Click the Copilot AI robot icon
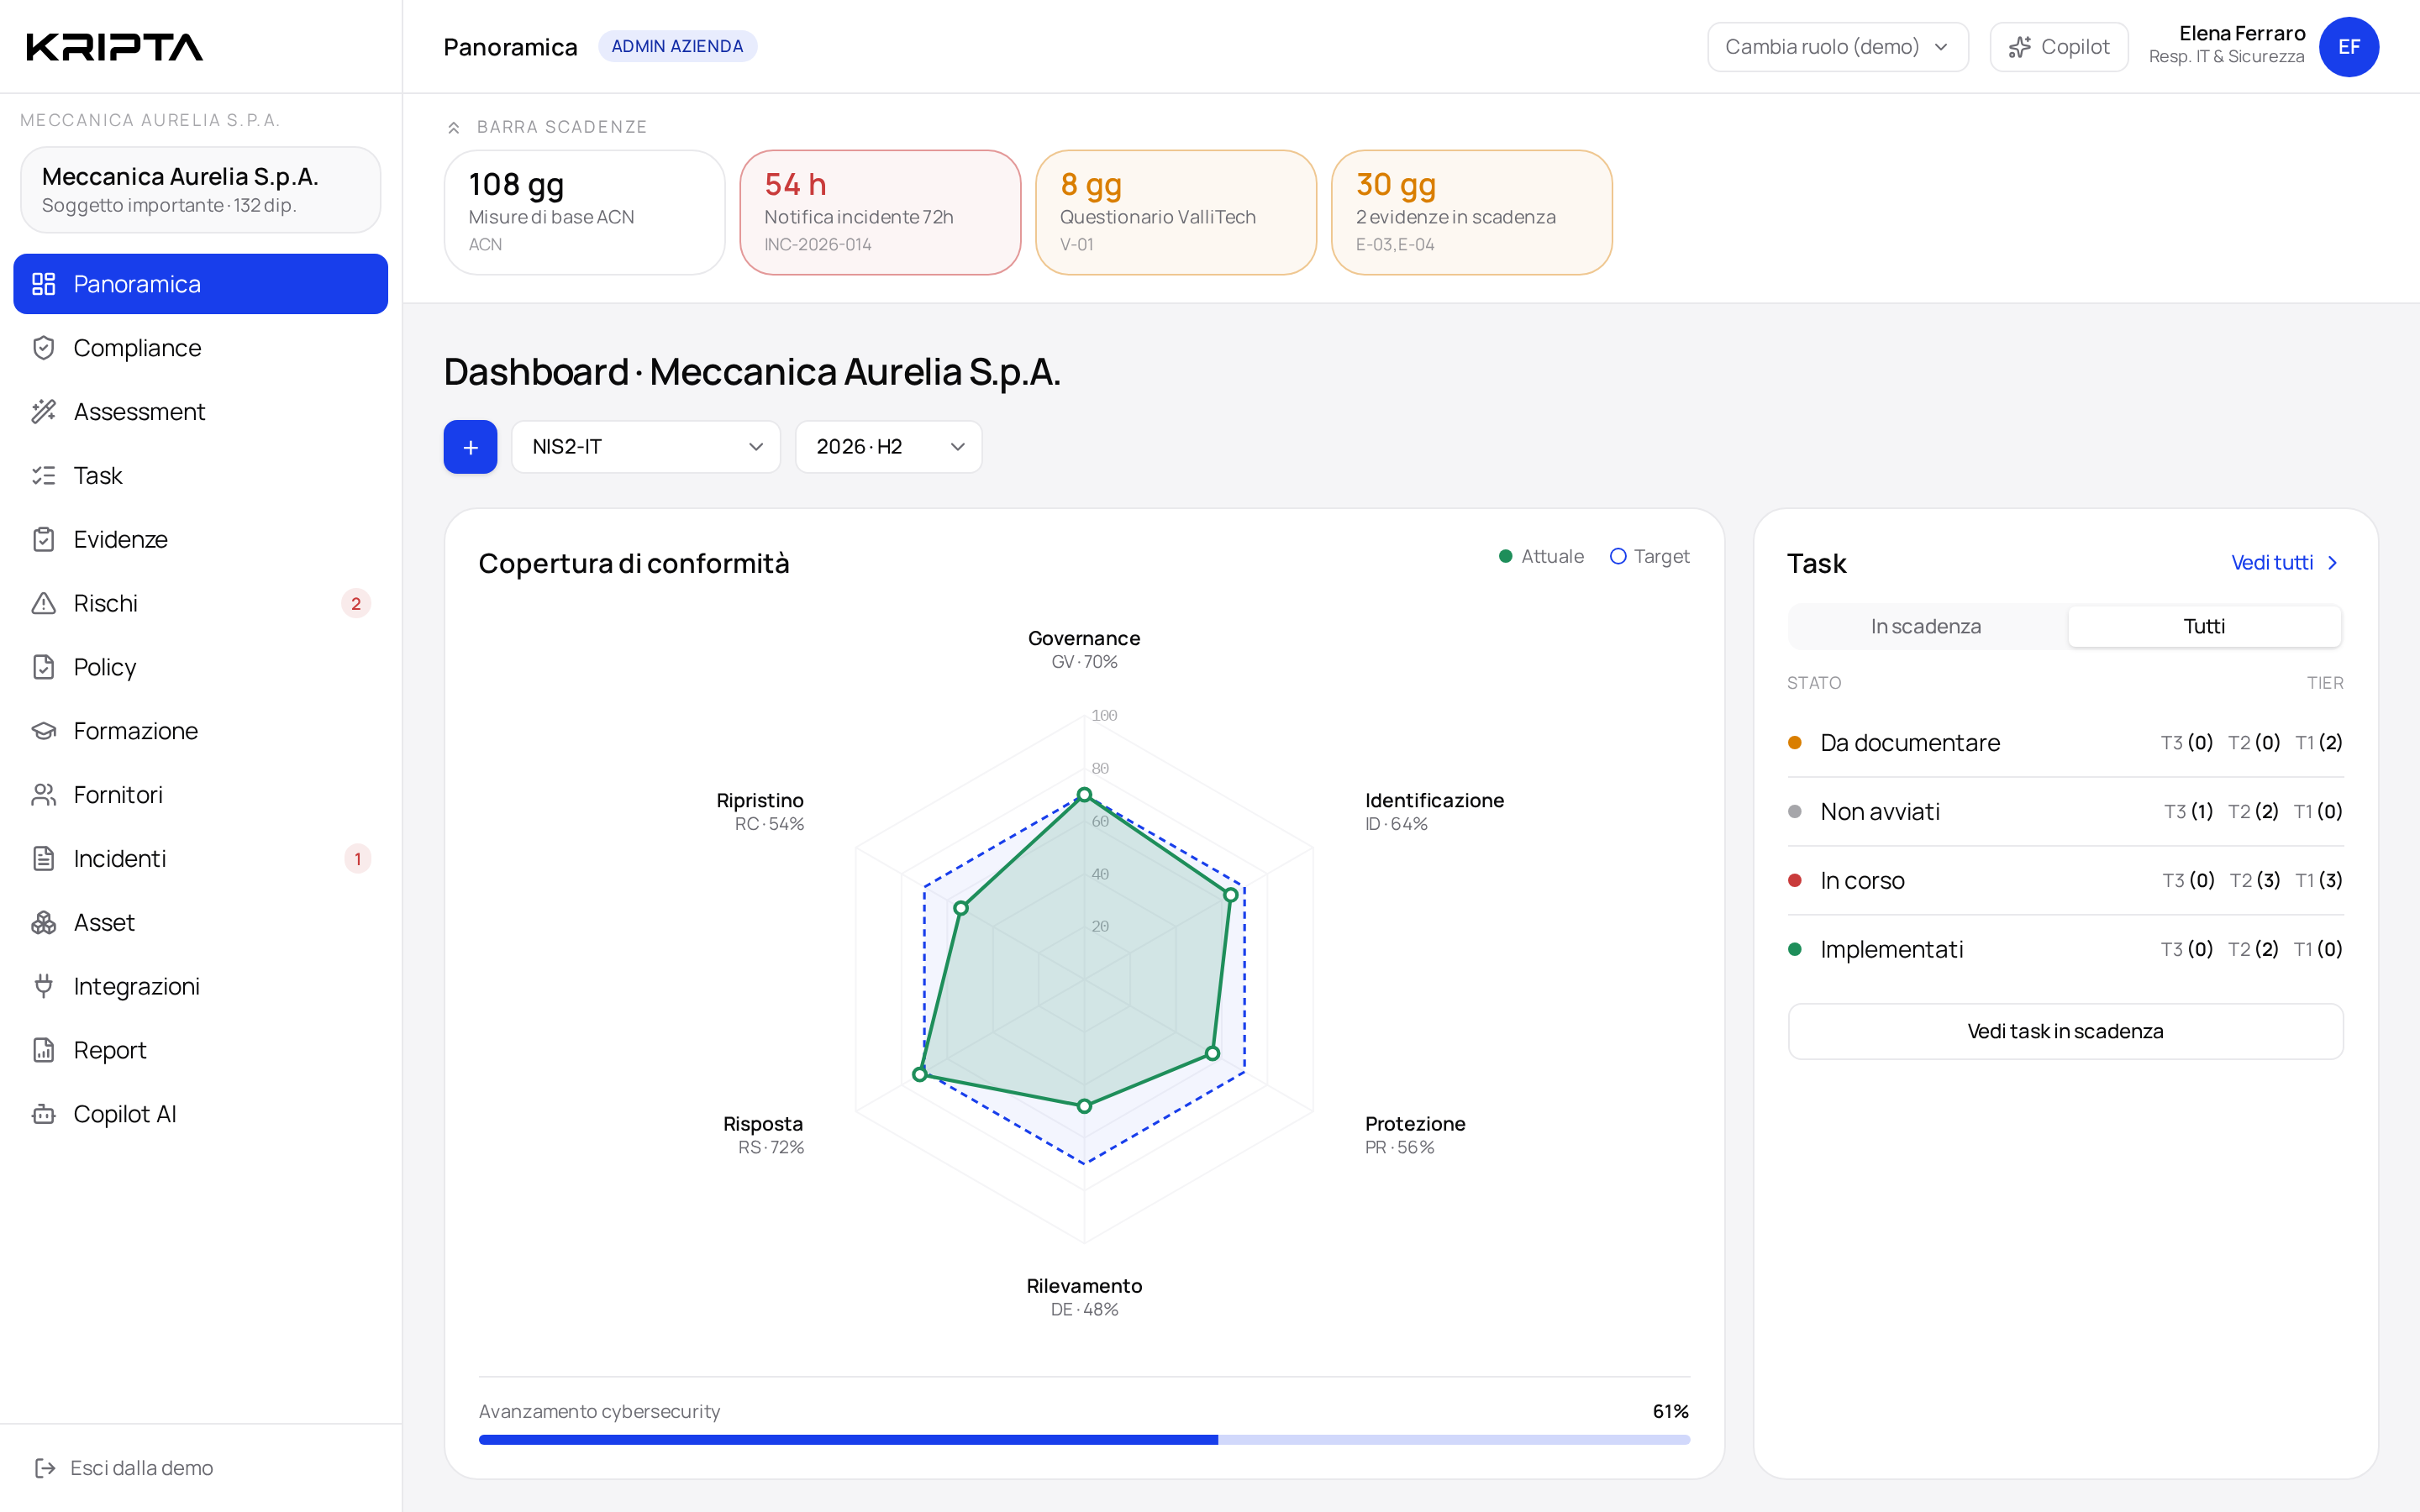Screen dimensions: 2420x1512 pyautogui.click(x=43, y=1114)
